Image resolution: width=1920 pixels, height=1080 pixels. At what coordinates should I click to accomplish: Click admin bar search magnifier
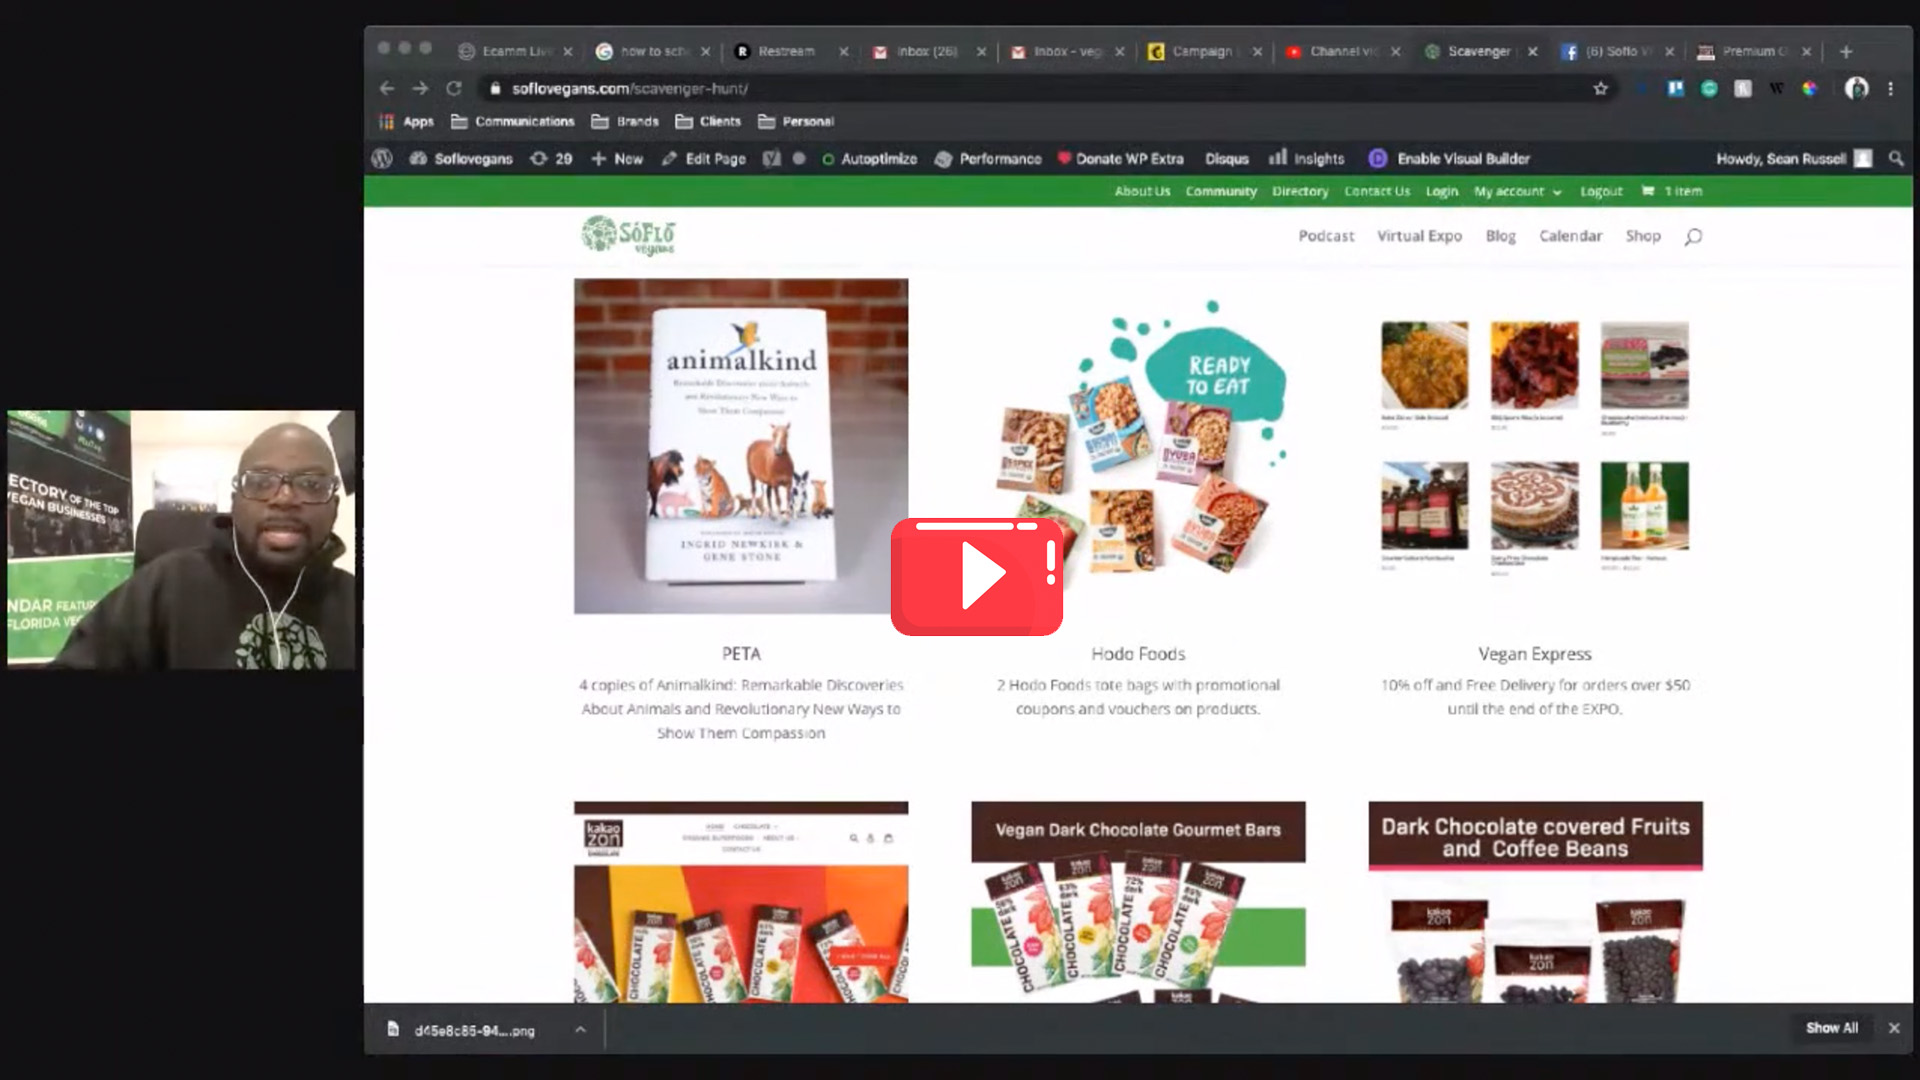(x=1895, y=158)
